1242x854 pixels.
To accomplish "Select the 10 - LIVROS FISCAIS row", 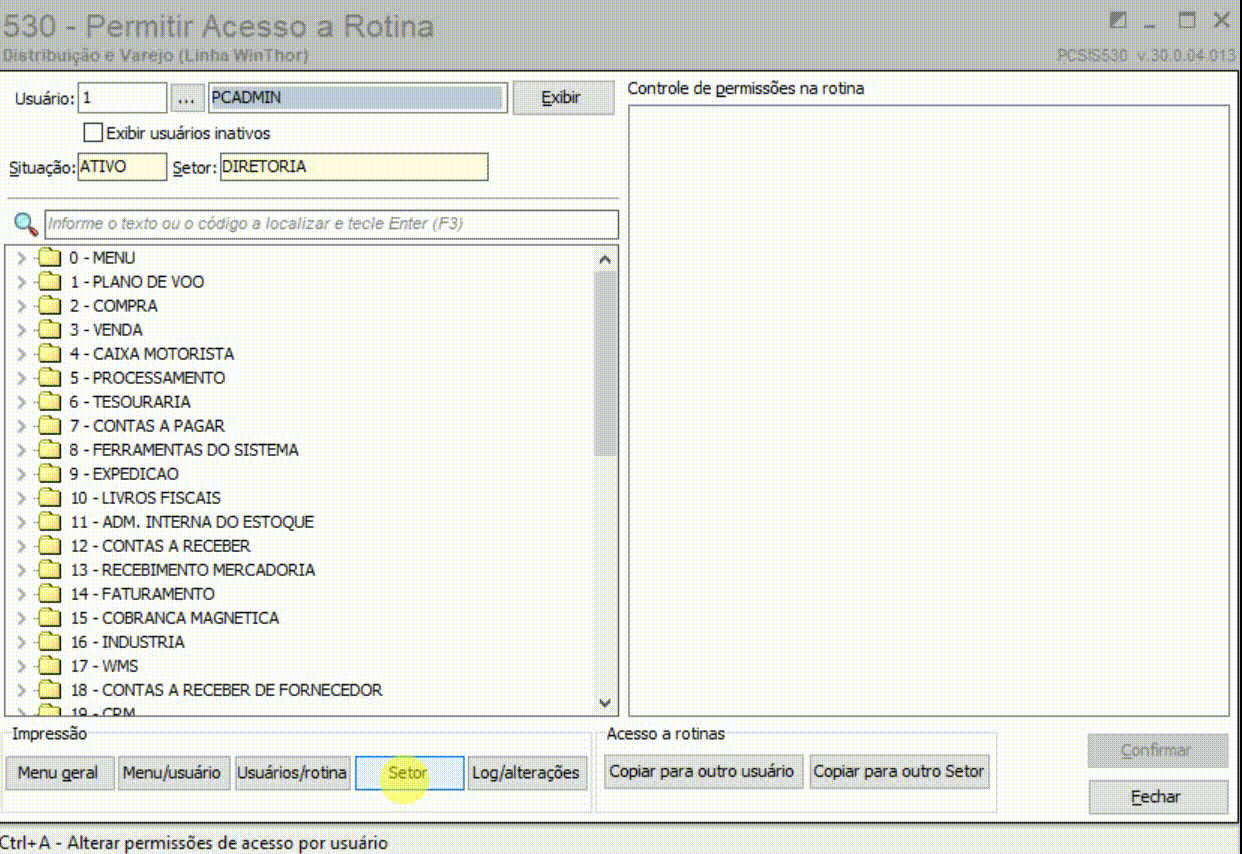I will click(145, 498).
